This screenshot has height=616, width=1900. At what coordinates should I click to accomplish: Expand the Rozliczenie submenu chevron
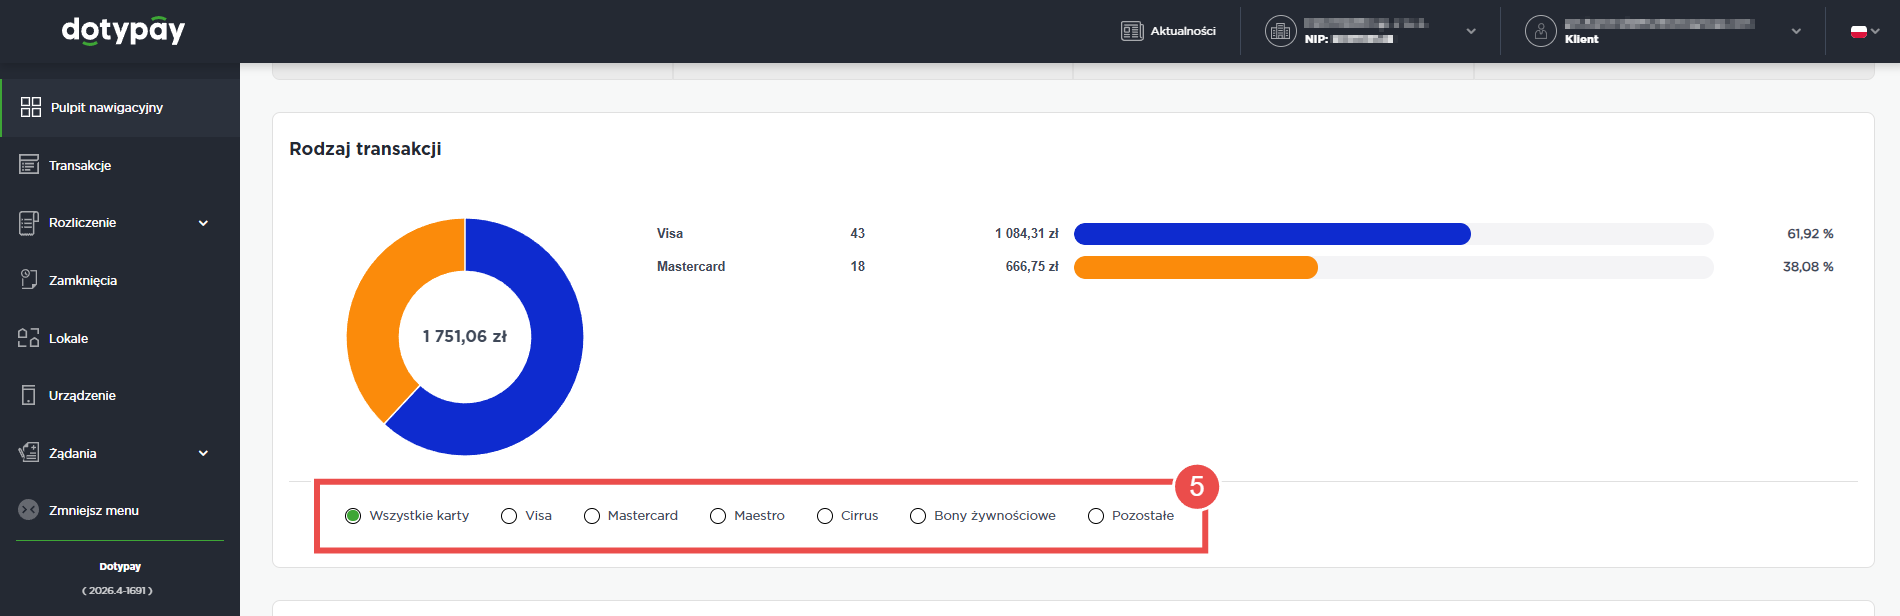[x=203, y=223]
